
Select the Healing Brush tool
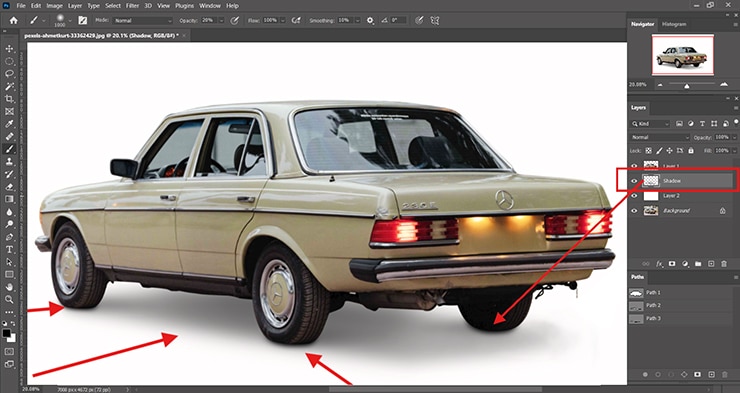point(9,136)
